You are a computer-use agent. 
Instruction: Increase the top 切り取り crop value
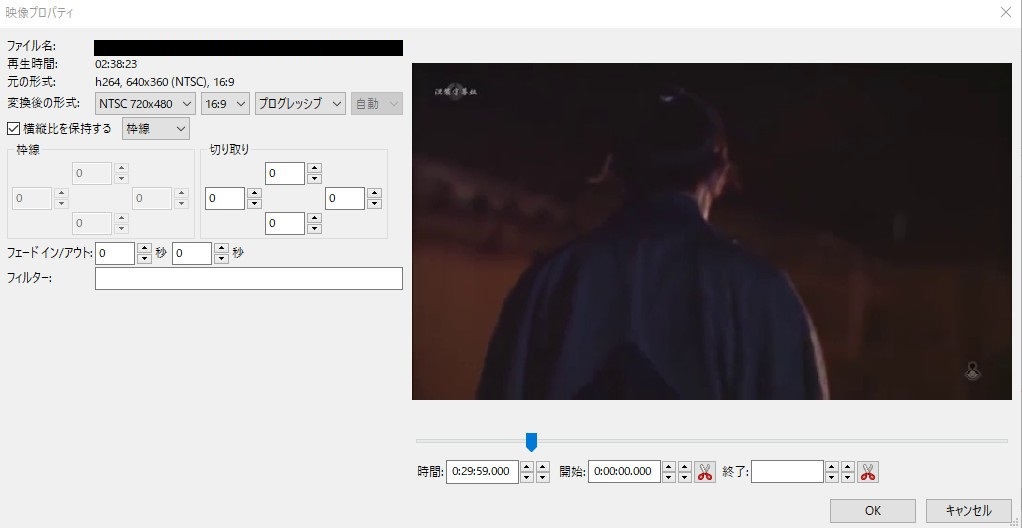point(314,168)
